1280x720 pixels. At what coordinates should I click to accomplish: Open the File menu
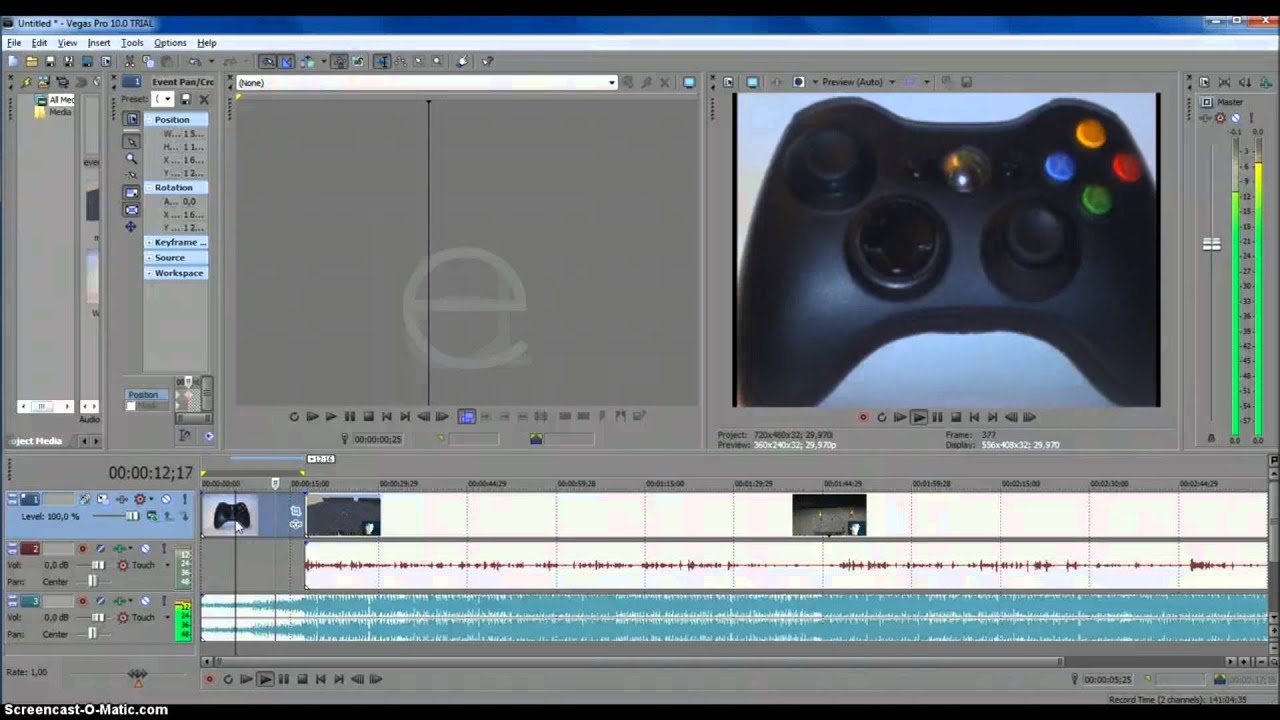[x=14, y=43]
